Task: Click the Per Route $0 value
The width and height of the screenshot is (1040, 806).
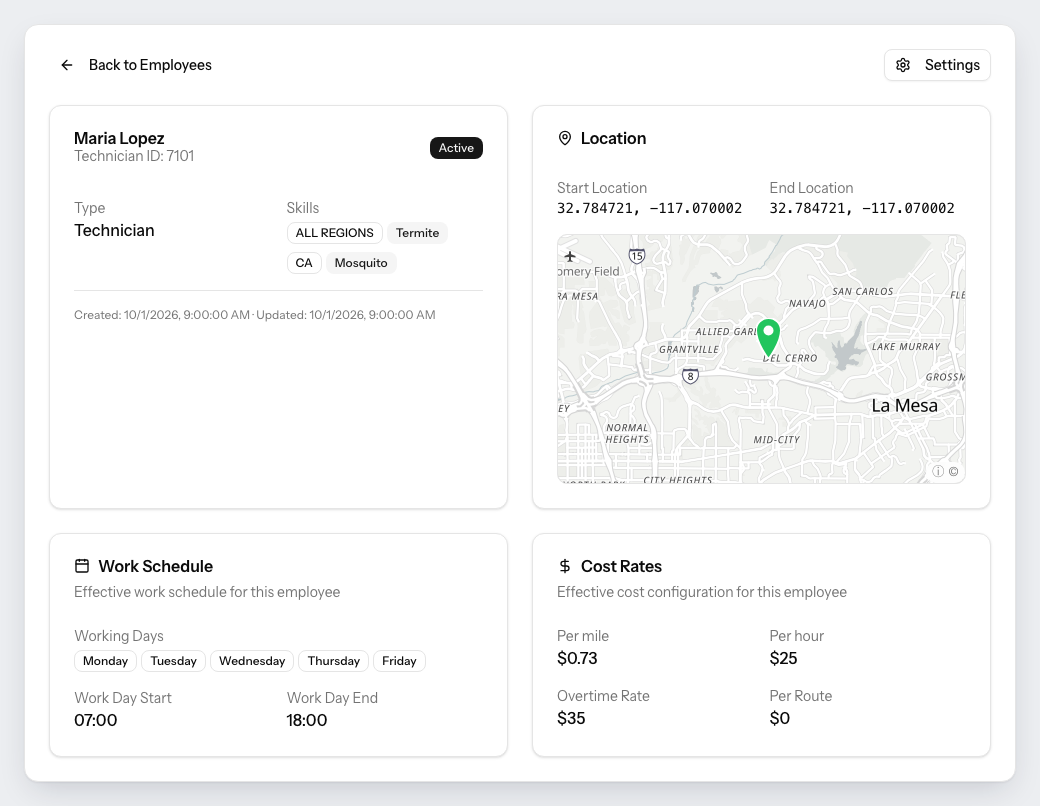Action: 779,718
